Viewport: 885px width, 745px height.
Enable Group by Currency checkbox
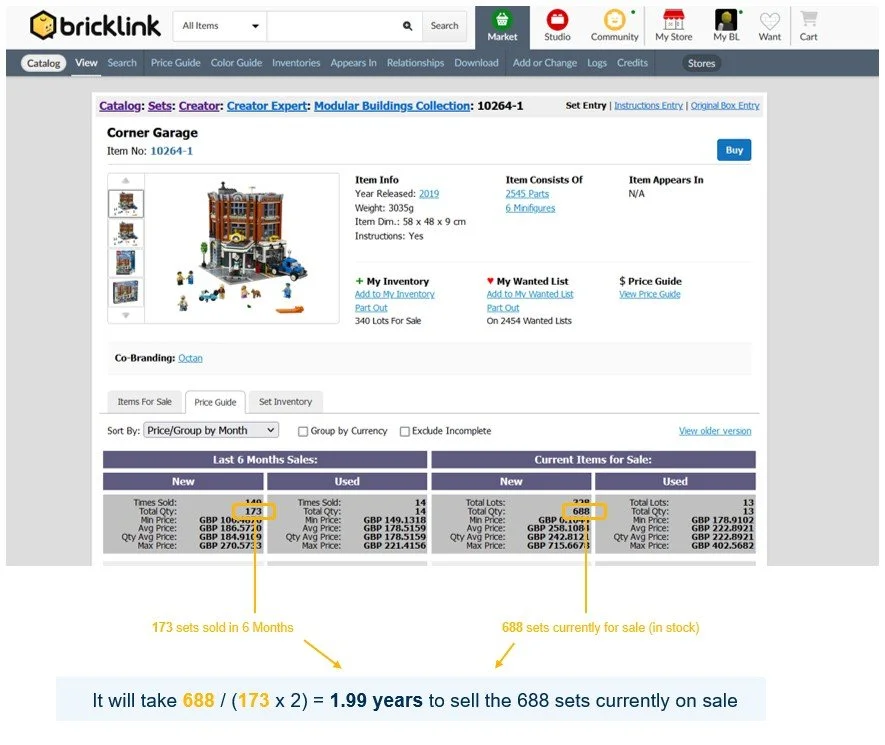(x=303, y=431)
